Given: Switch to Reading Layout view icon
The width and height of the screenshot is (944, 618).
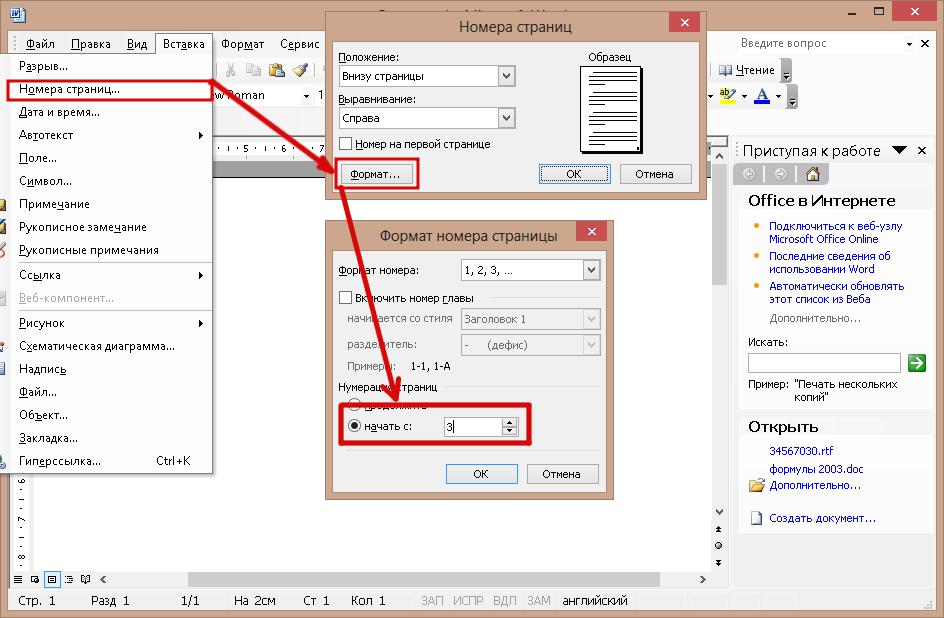Looking at the screenshot, I should point(85,579).
